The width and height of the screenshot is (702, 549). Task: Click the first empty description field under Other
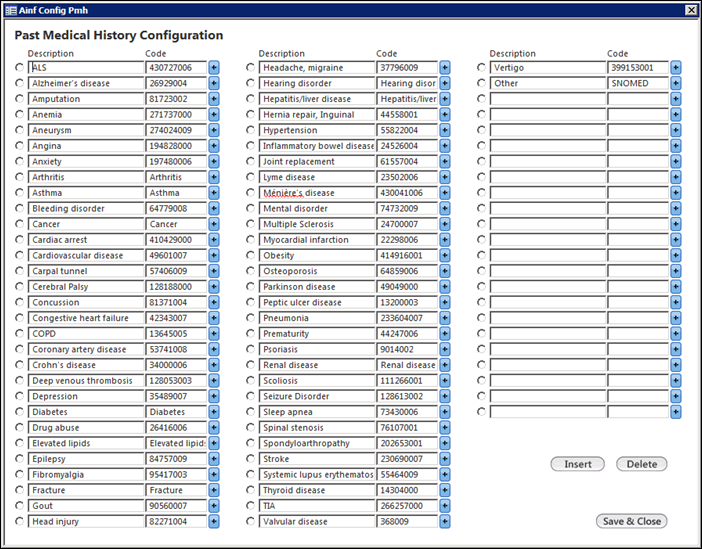click(x=548, y=99)
